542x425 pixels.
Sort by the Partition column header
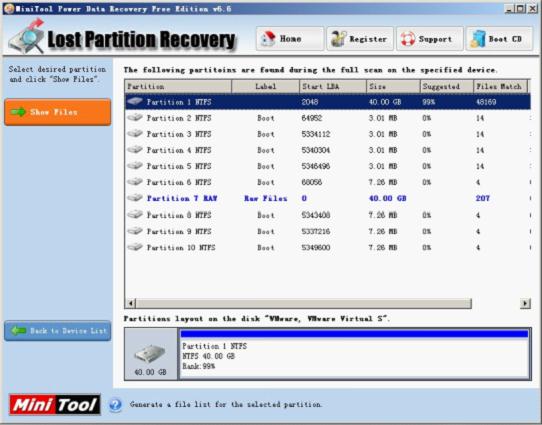[178, 86]
